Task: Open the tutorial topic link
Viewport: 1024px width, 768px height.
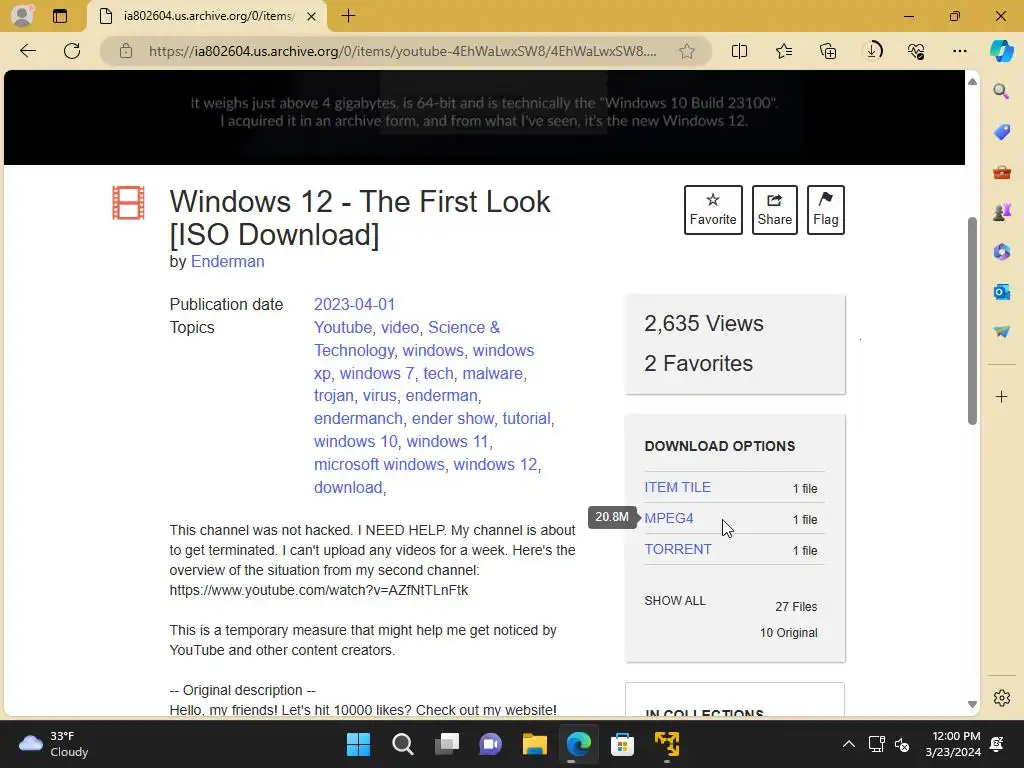Action: coord(526,419)
